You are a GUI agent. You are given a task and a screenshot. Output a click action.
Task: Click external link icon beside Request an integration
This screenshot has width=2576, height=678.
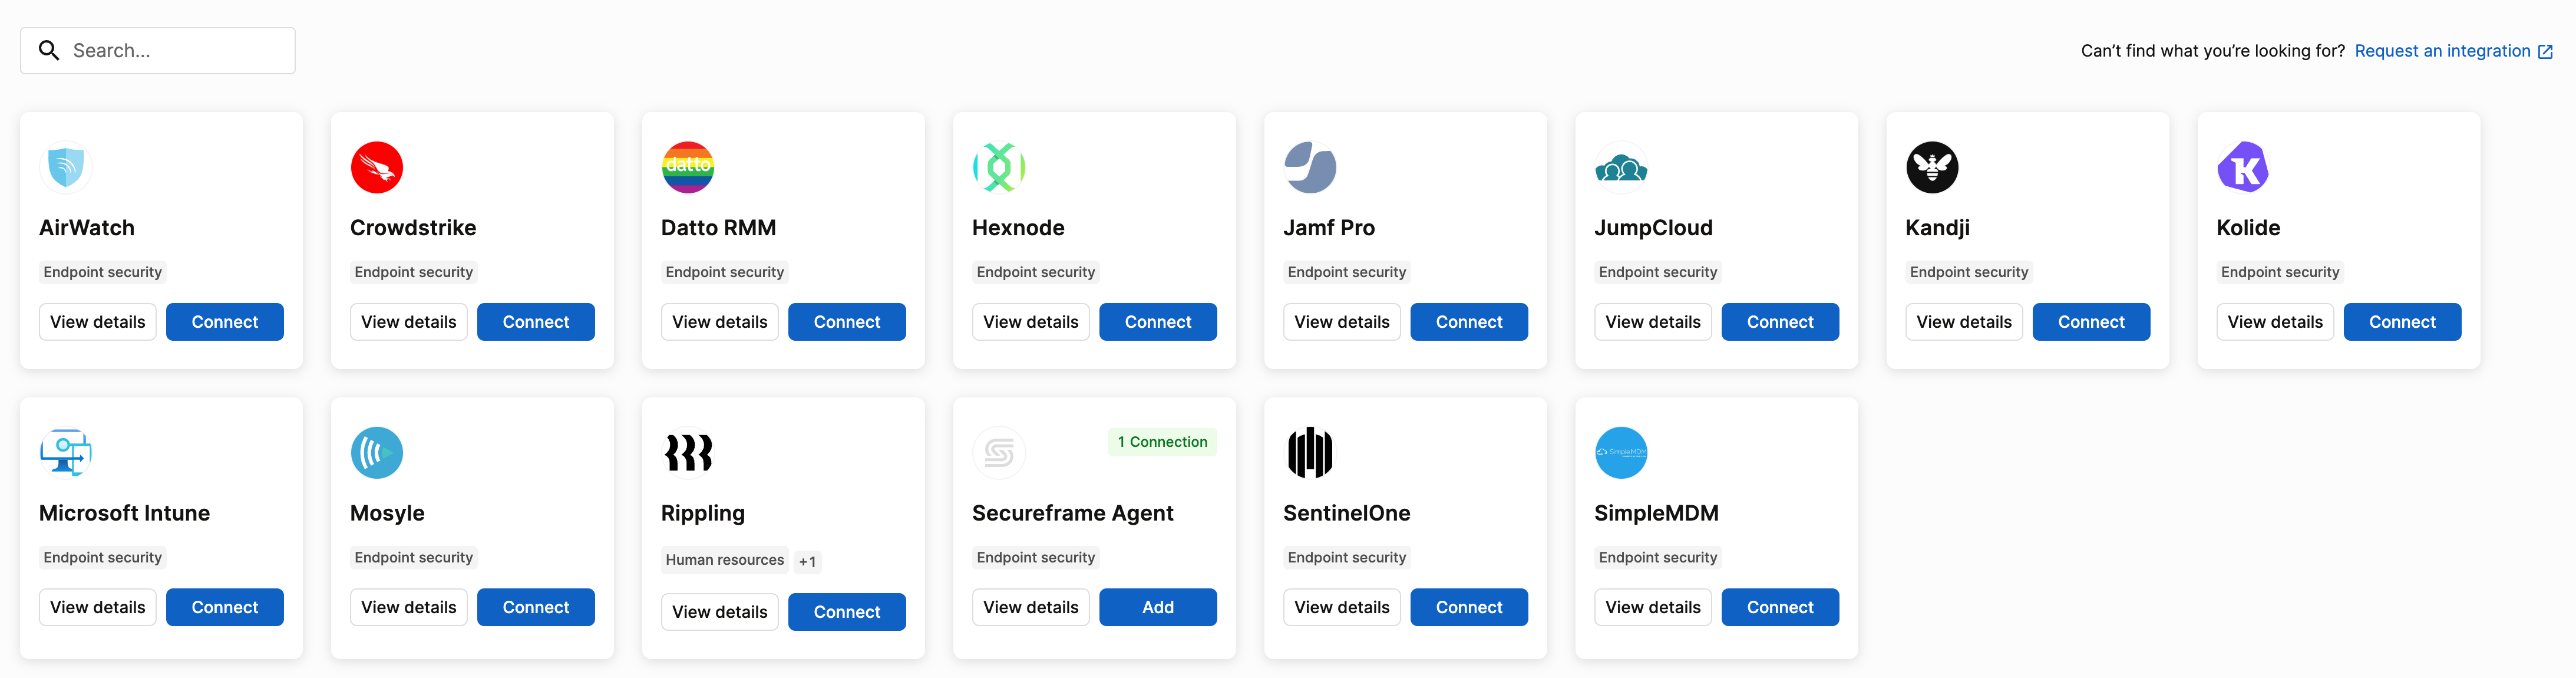[2545, 51]
